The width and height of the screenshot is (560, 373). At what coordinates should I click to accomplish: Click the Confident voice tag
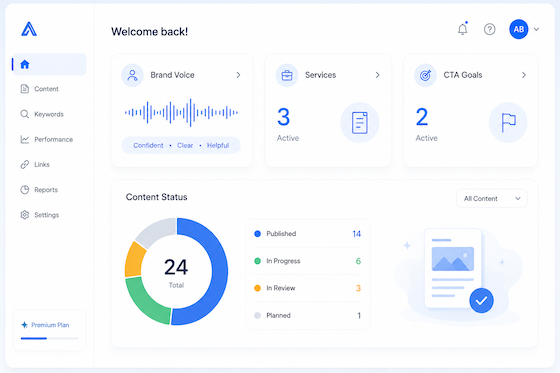(148, 145)
